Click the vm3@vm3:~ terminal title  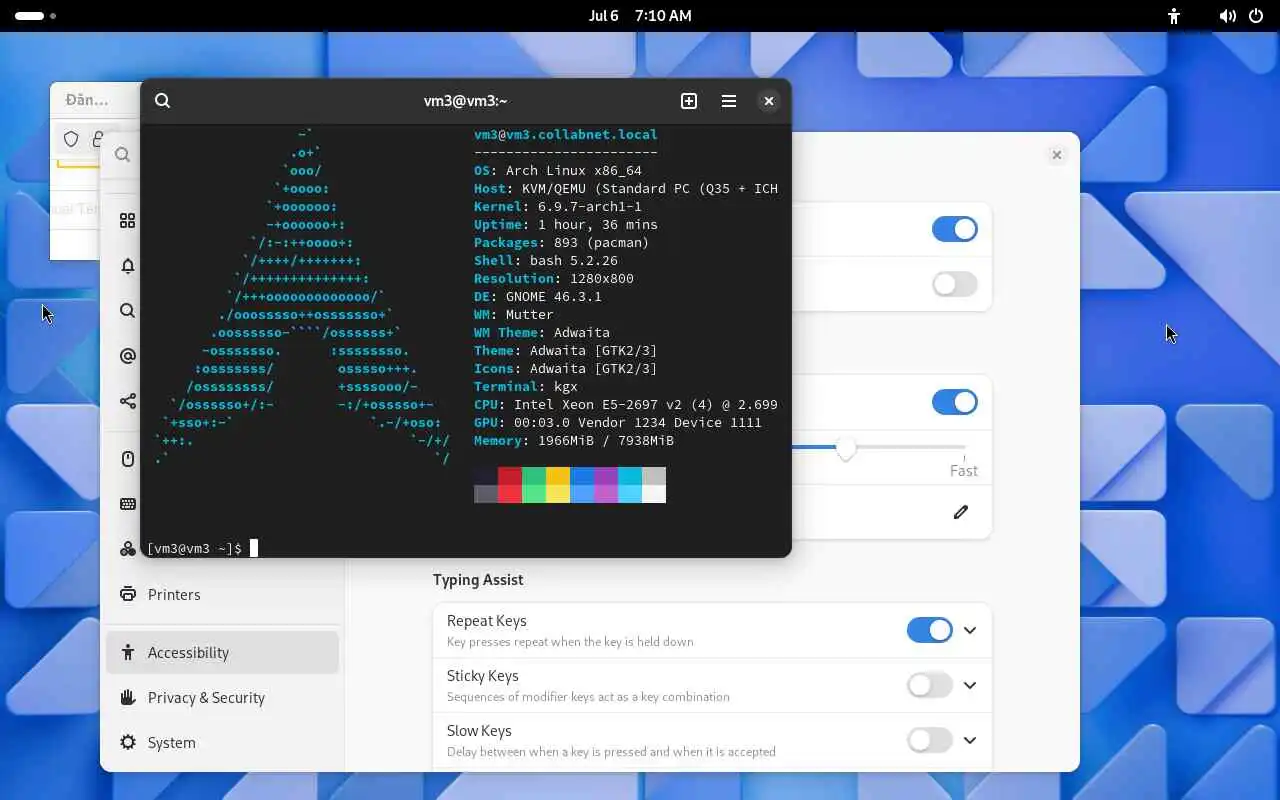pos(465,101)
